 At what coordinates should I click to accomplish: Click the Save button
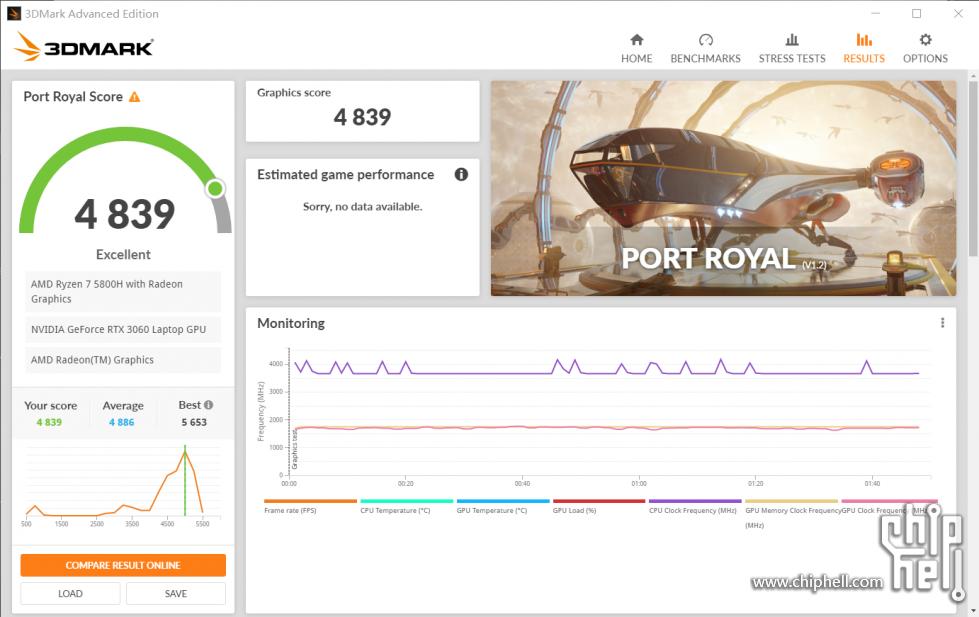tap(175, 593)
